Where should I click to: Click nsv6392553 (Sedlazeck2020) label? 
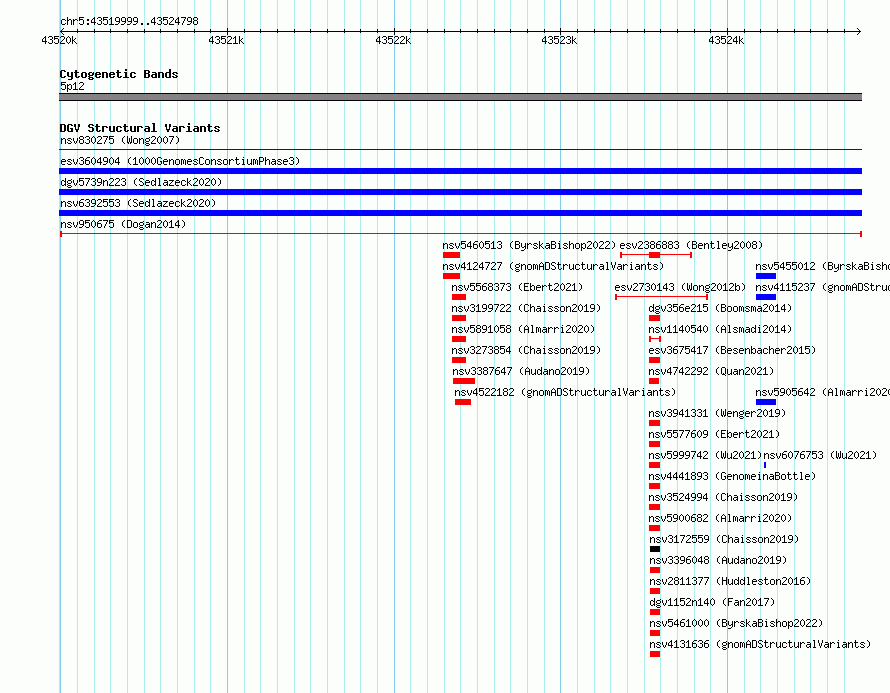pos(138,203)
